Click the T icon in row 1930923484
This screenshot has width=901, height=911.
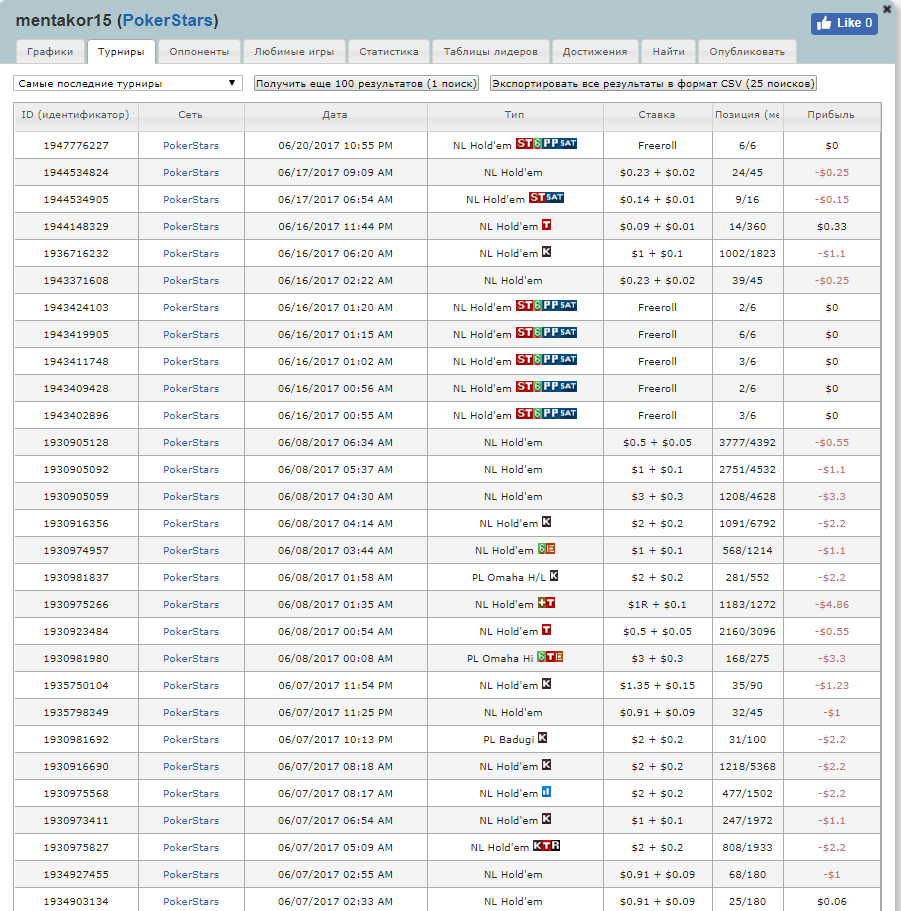(x=546, y=630)
